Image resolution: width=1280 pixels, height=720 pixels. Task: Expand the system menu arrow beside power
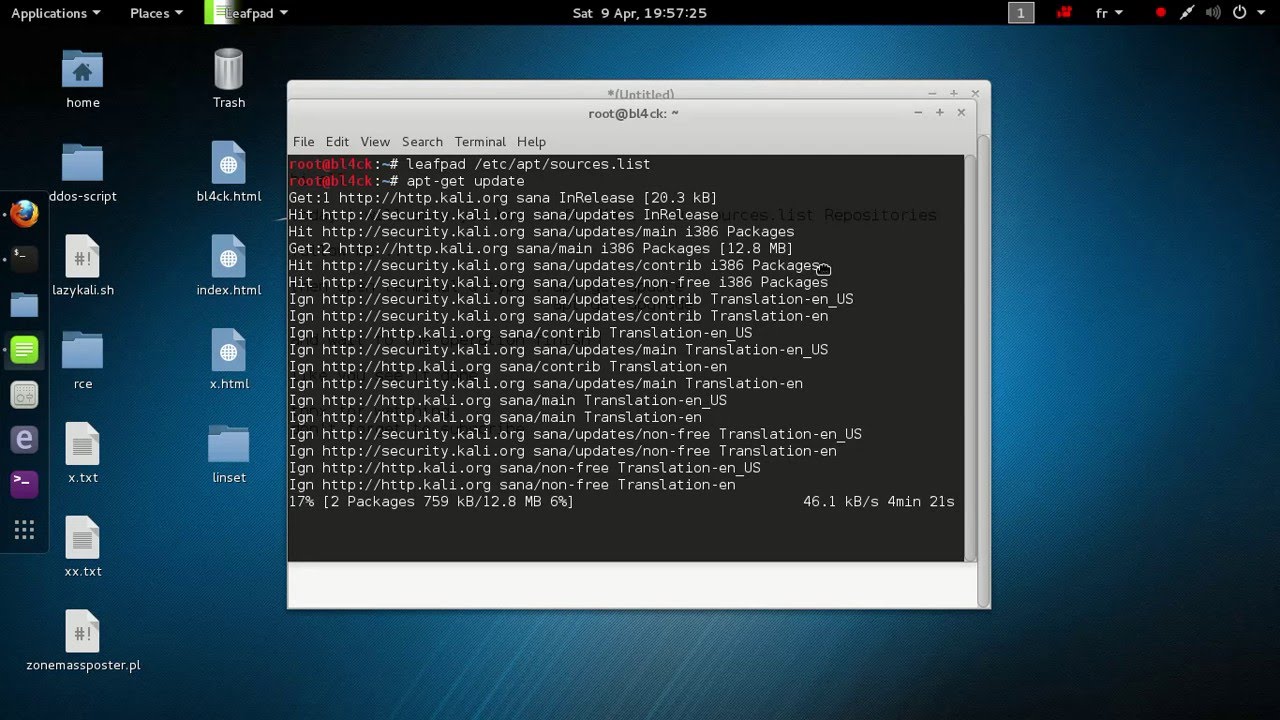pos(1260,13)
